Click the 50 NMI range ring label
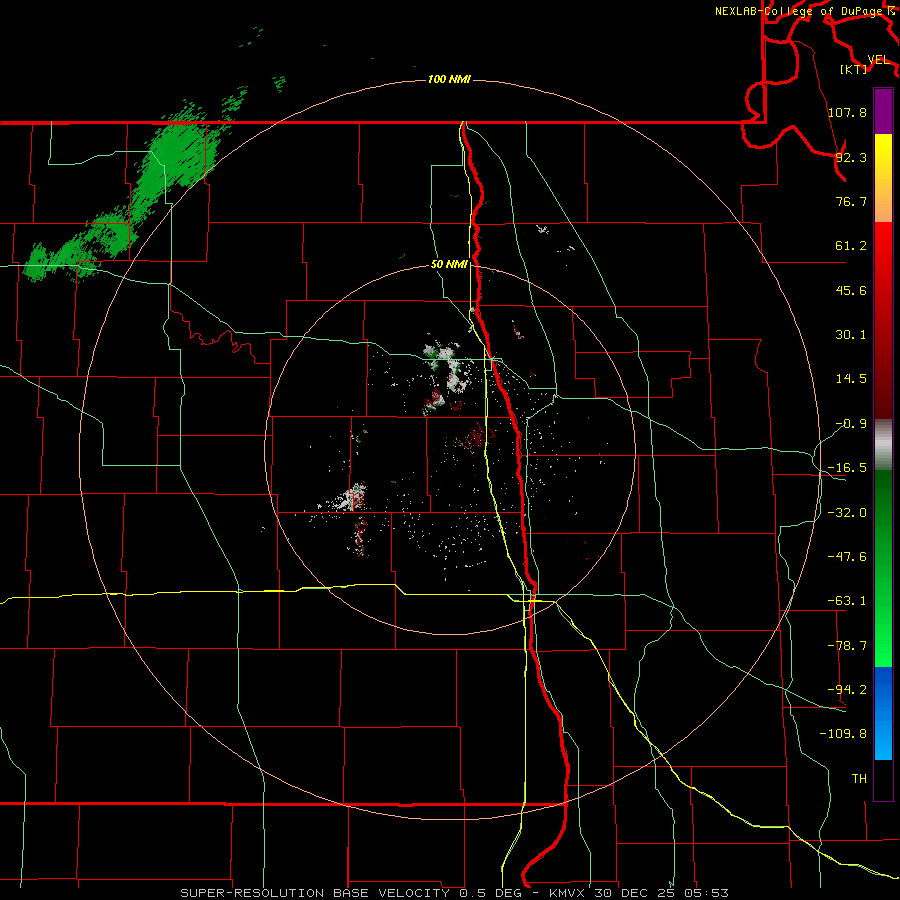 click(x=449, y=265)
